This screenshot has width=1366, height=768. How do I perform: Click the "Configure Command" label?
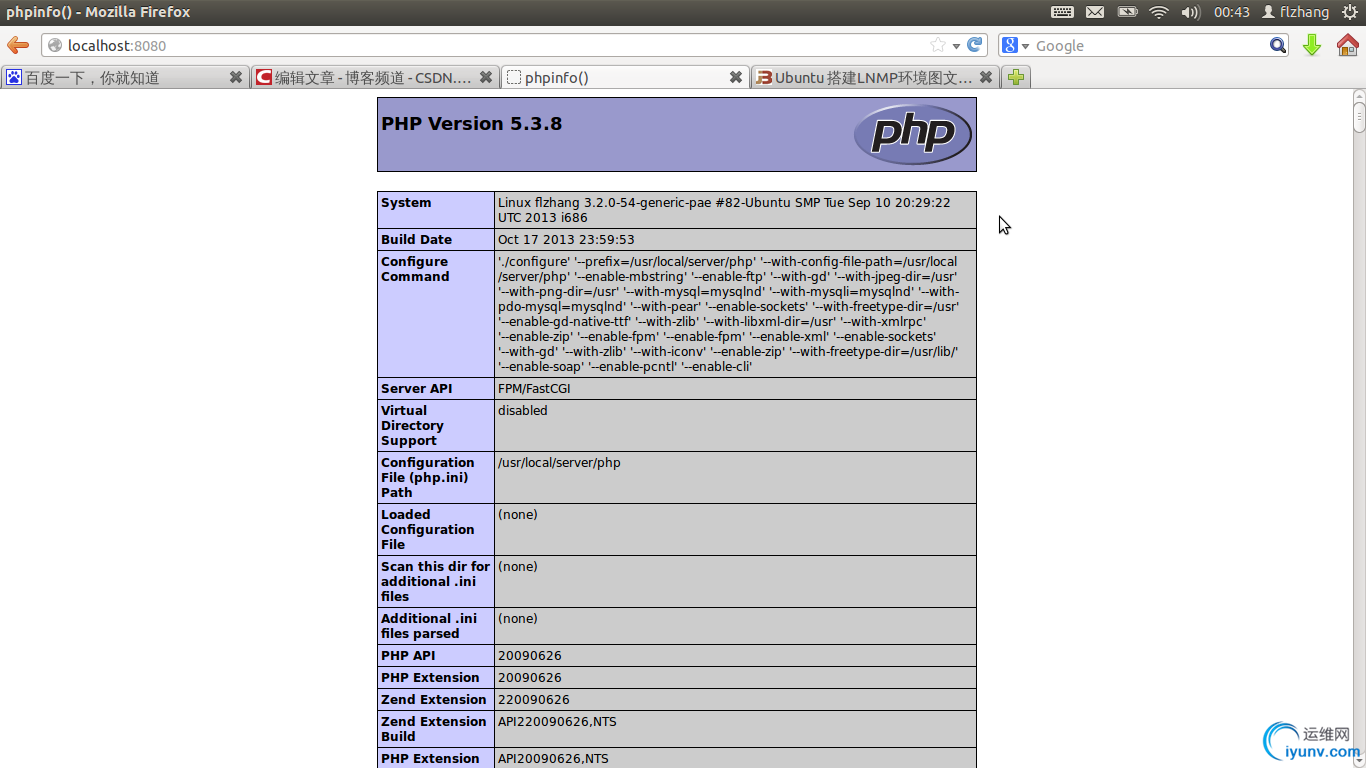415,269
